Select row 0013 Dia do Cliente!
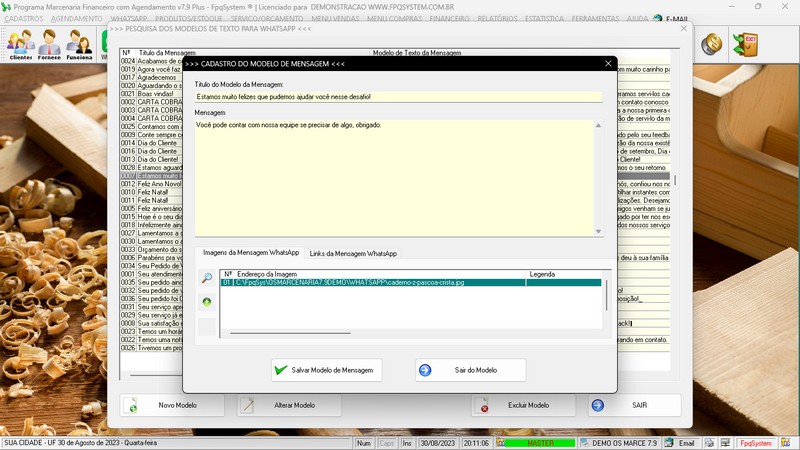The height and width of the screenshot is (450, 800). tap(151, 159)
